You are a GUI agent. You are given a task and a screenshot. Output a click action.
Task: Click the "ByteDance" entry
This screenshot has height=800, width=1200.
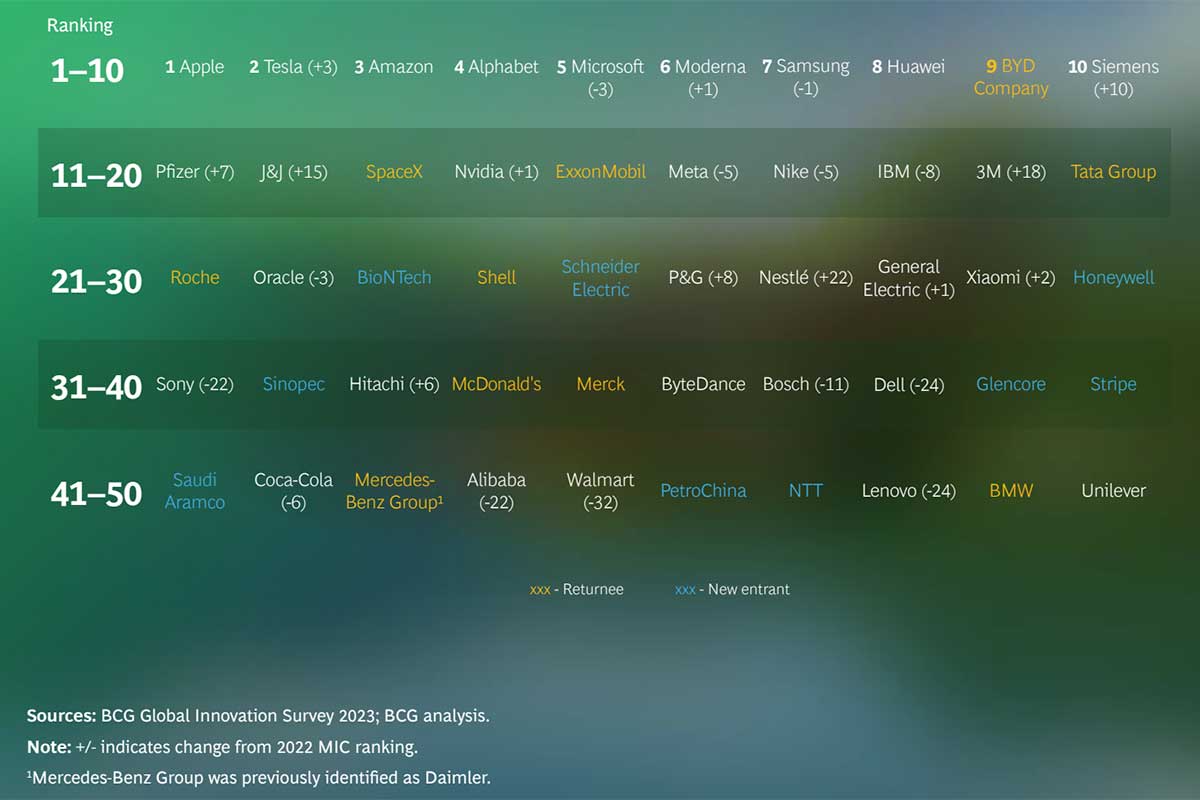pos(703,384)
